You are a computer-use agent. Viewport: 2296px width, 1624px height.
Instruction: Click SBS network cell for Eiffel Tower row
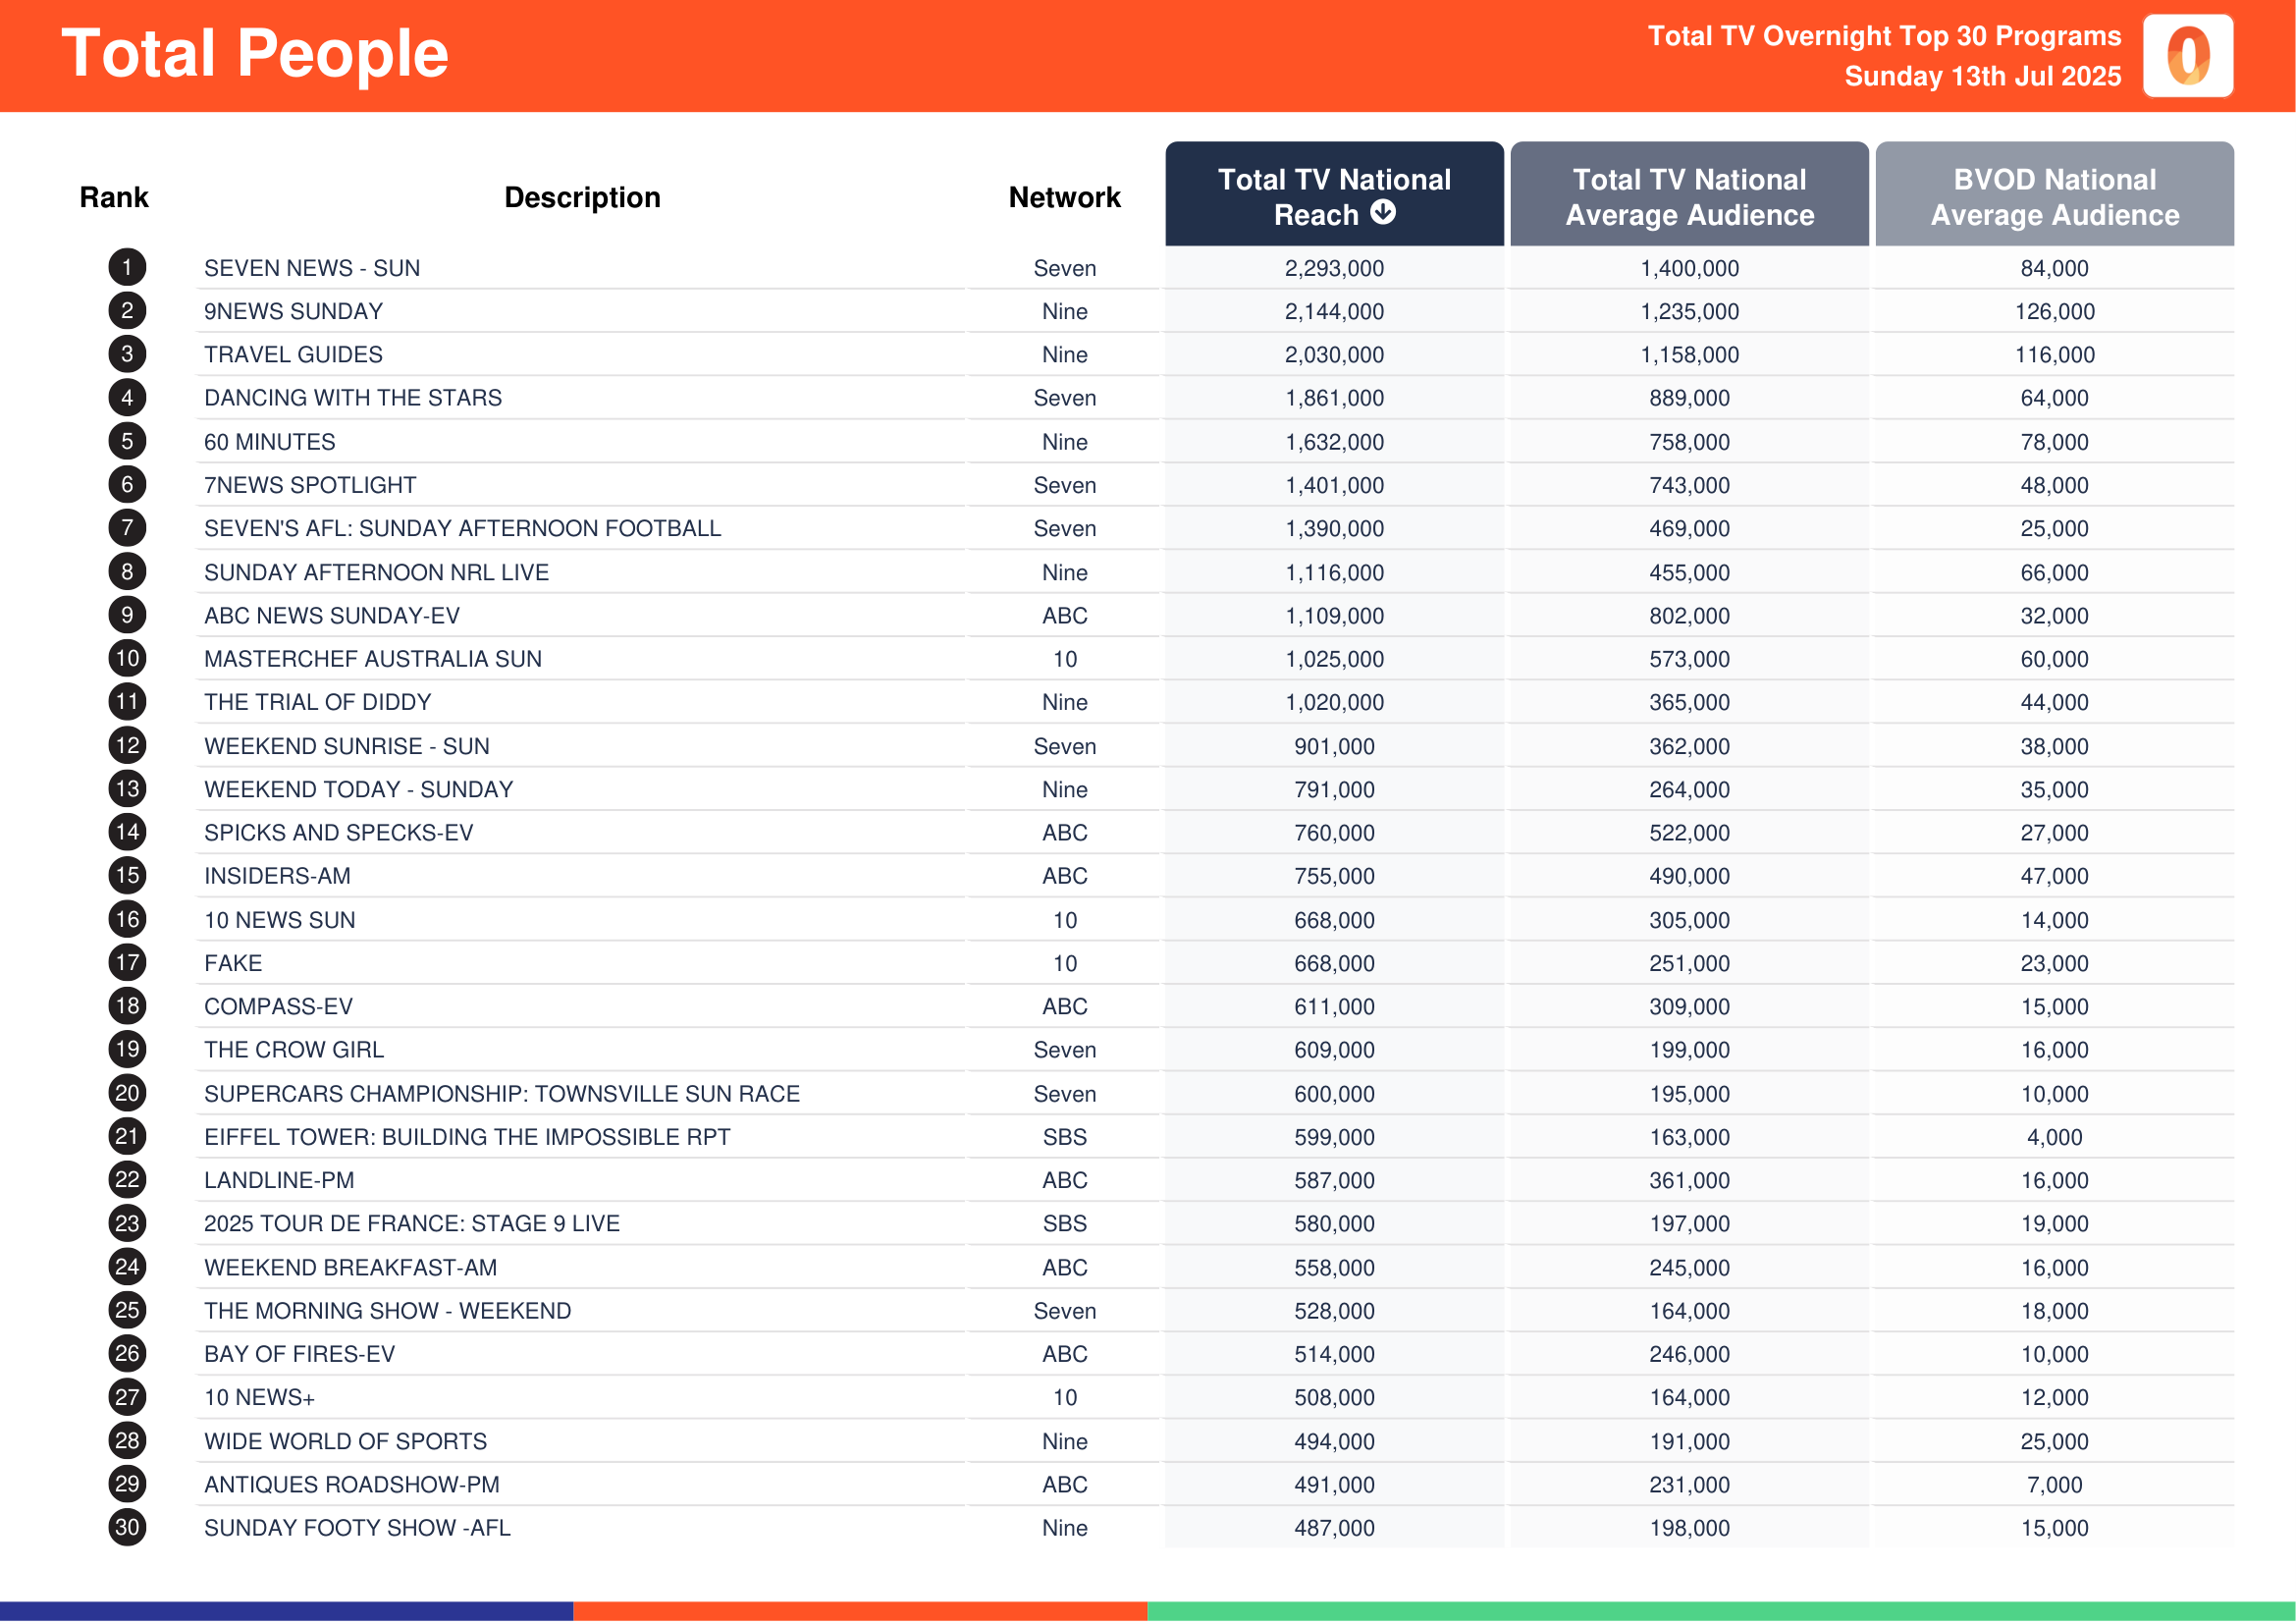point(1064,1137)
